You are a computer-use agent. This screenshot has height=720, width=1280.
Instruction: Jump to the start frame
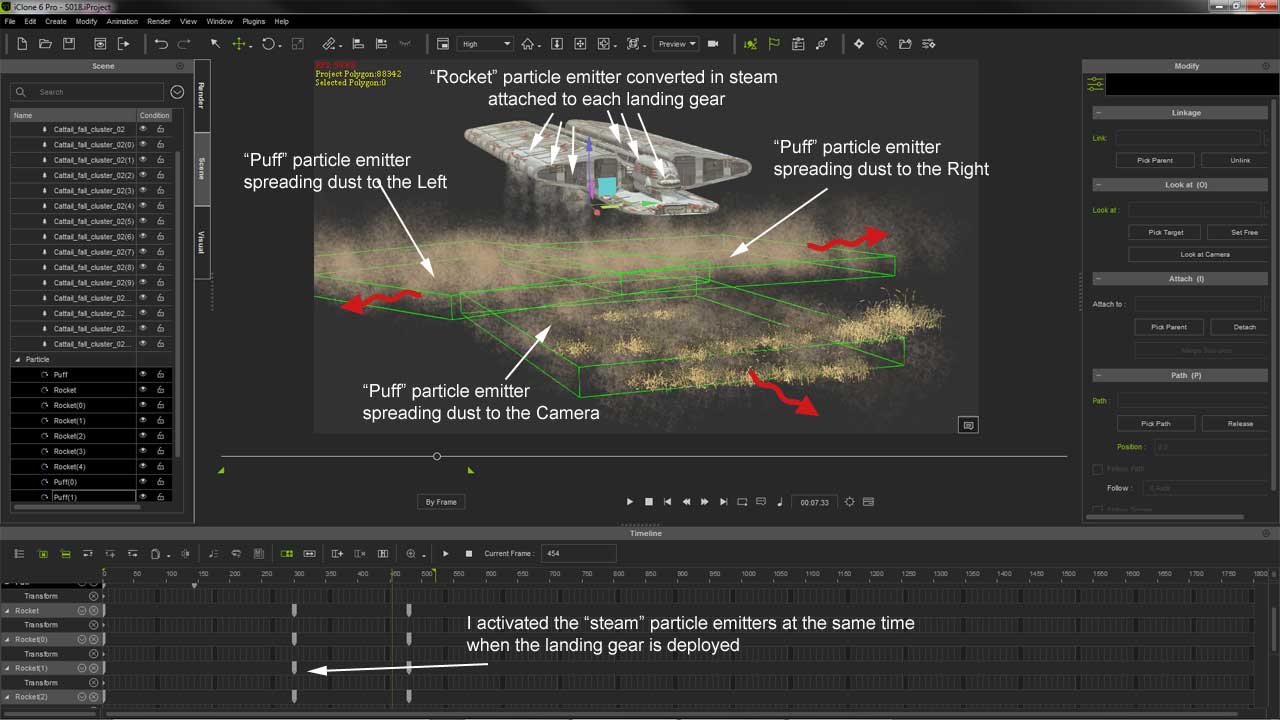coord(667,502)
